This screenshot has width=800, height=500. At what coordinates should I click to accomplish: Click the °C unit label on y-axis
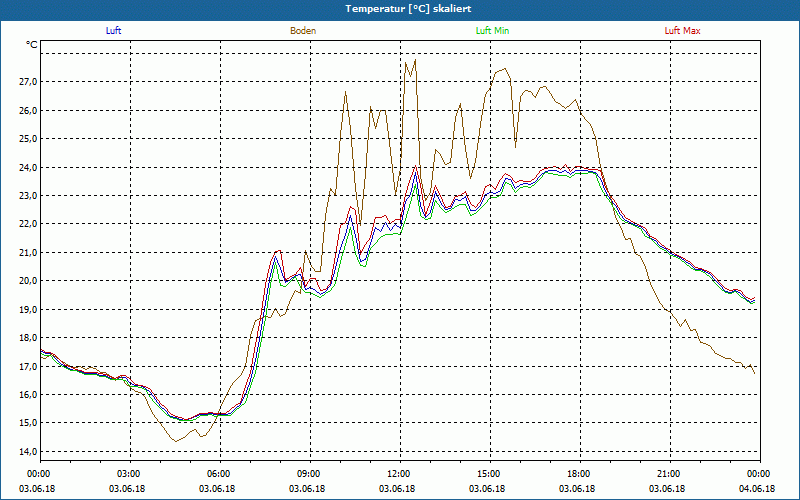point(32,45)
